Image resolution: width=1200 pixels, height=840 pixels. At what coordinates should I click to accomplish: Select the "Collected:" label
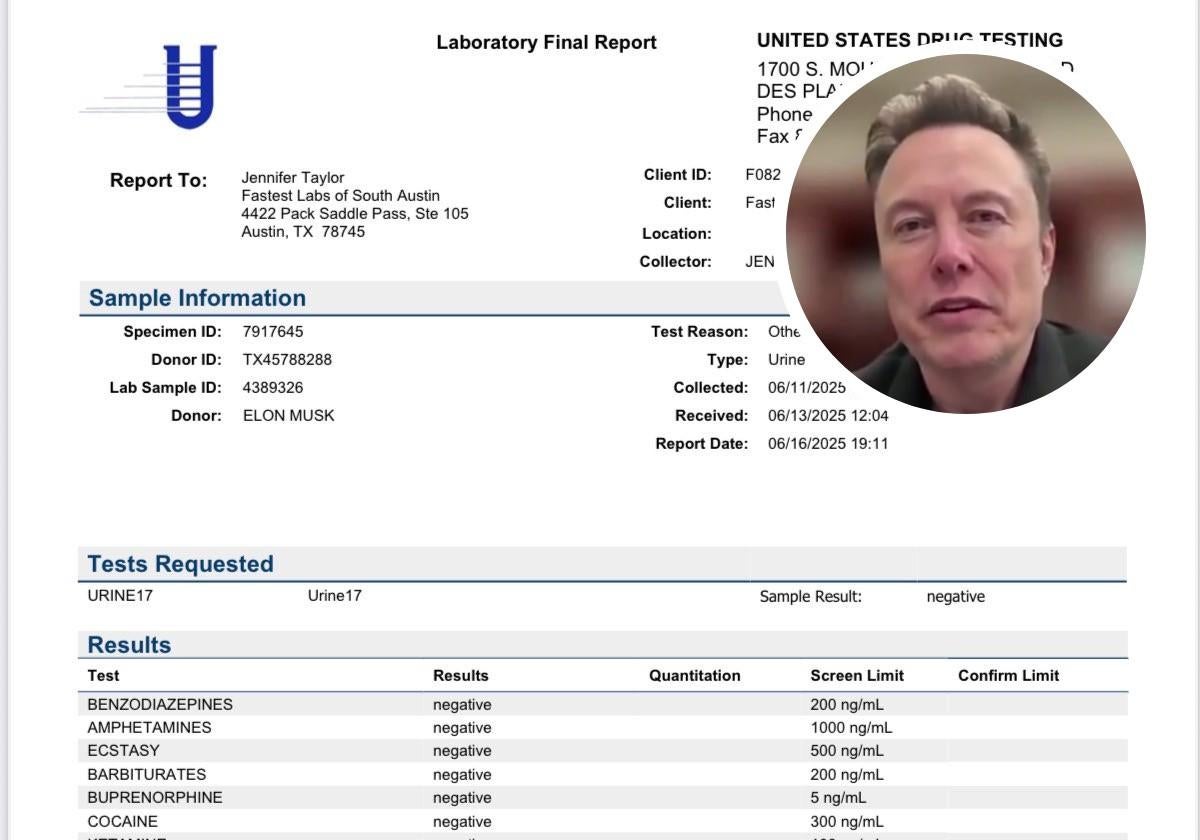(x=711, y=388)
